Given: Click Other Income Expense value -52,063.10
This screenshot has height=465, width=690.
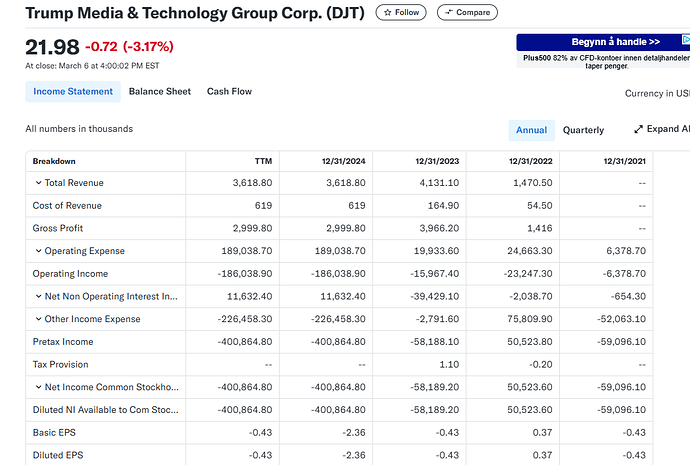Looking at the screenshot, I should click(621, 319).
